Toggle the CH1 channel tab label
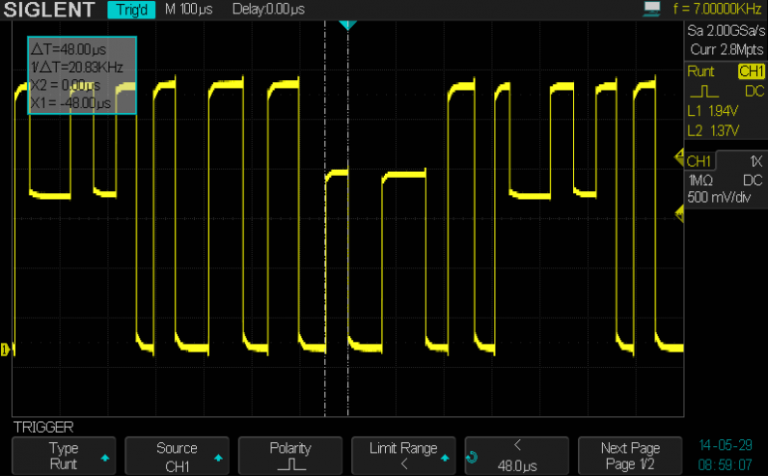 [x=700, y=161]
